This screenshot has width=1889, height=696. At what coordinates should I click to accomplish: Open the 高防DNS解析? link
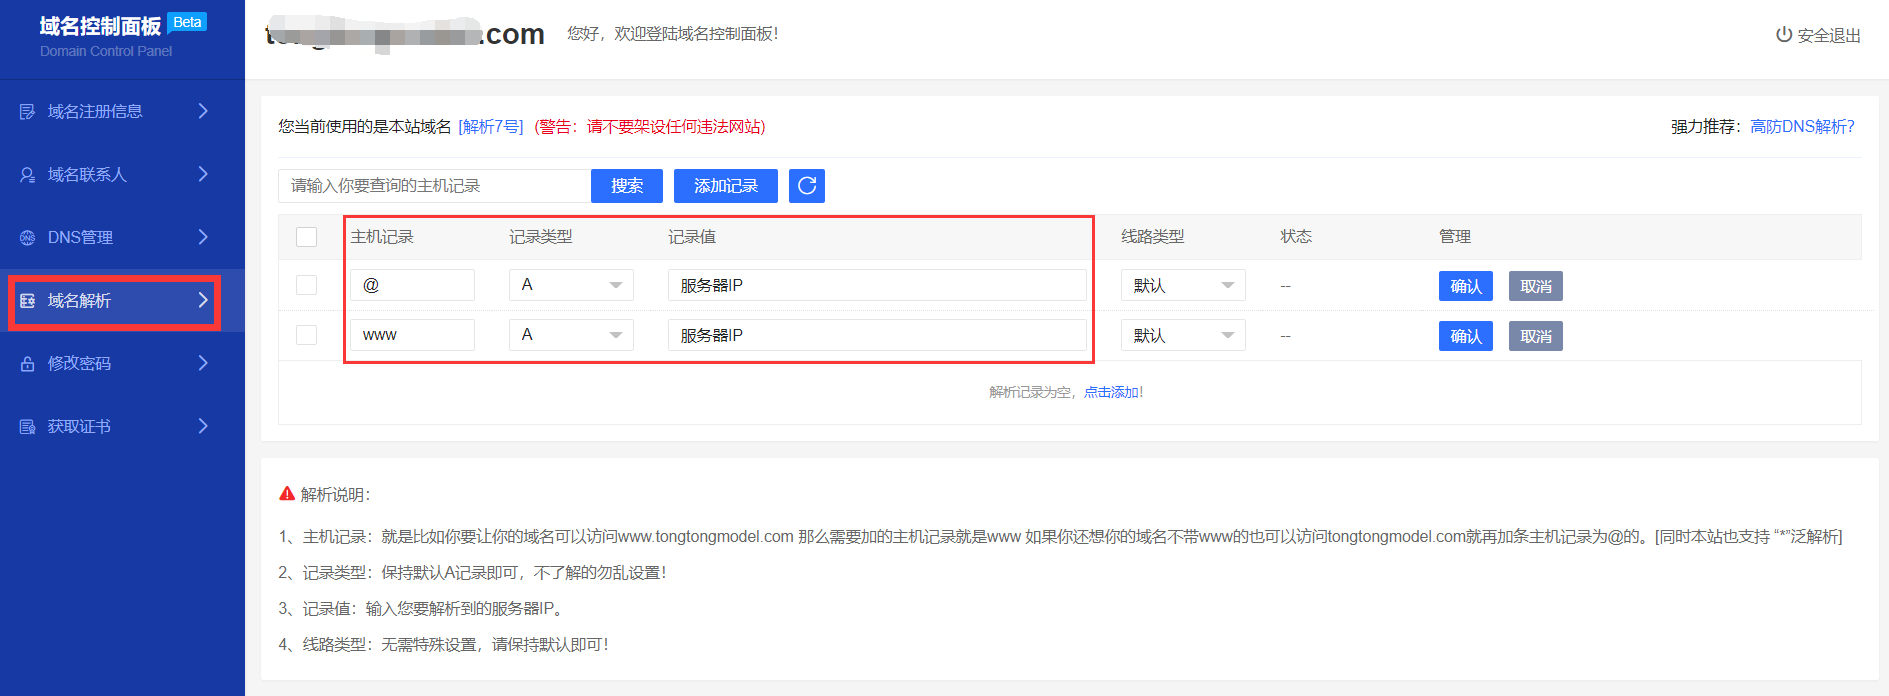click(1802, 126)
